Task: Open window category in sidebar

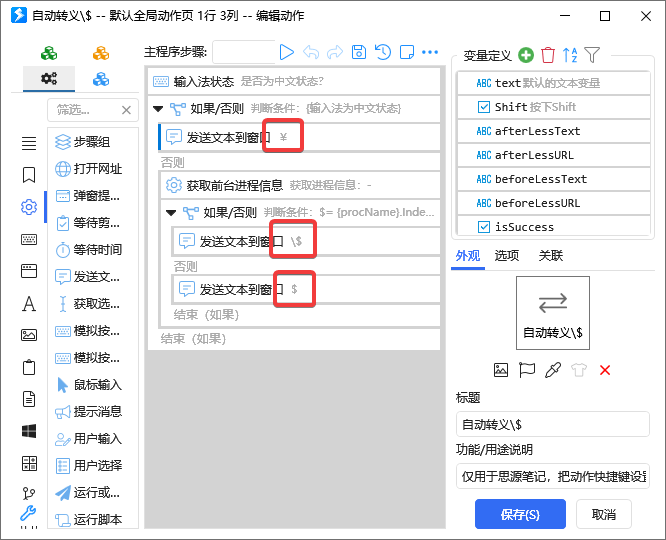Action: click(29, 271)
